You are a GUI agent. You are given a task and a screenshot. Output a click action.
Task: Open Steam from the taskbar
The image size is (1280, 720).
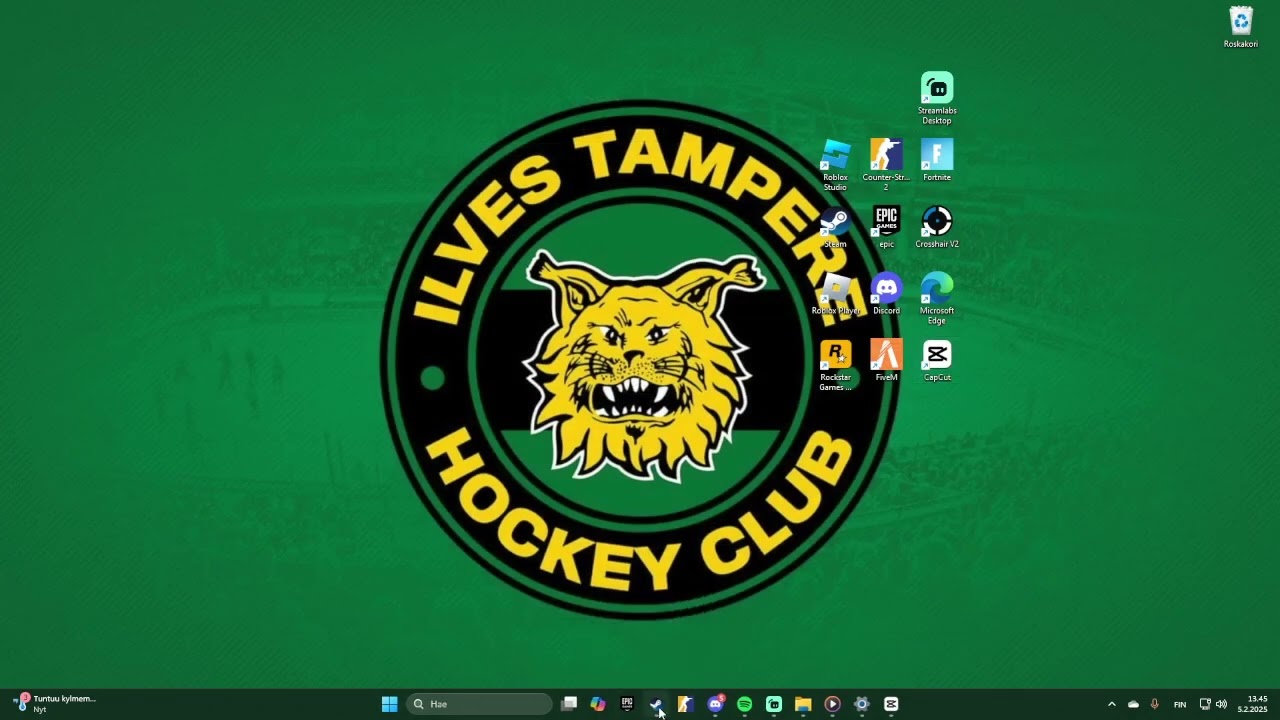[x=656, y=704]
